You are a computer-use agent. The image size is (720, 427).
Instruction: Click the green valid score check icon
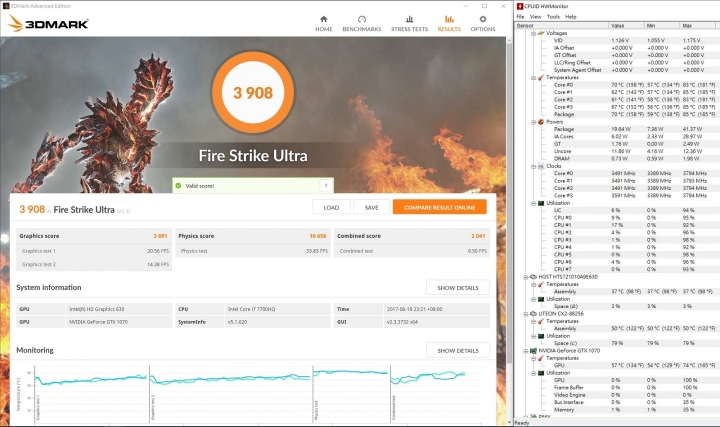178,185
